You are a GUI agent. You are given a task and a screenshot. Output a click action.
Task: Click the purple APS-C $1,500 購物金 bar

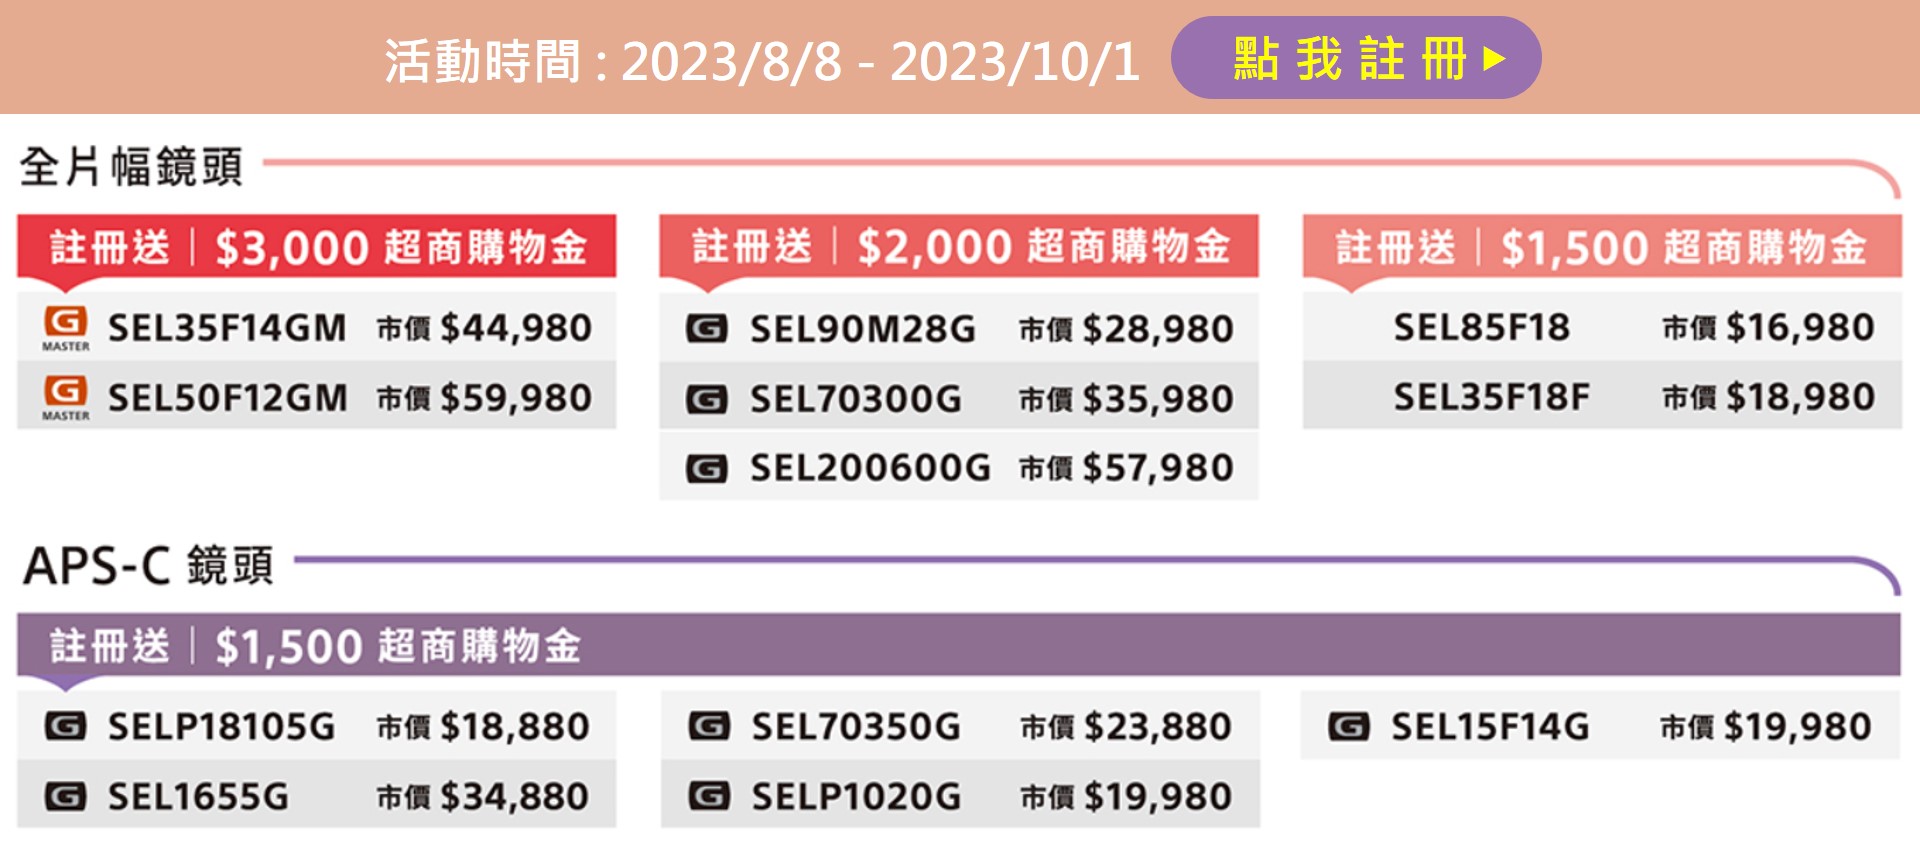[959, 645]
